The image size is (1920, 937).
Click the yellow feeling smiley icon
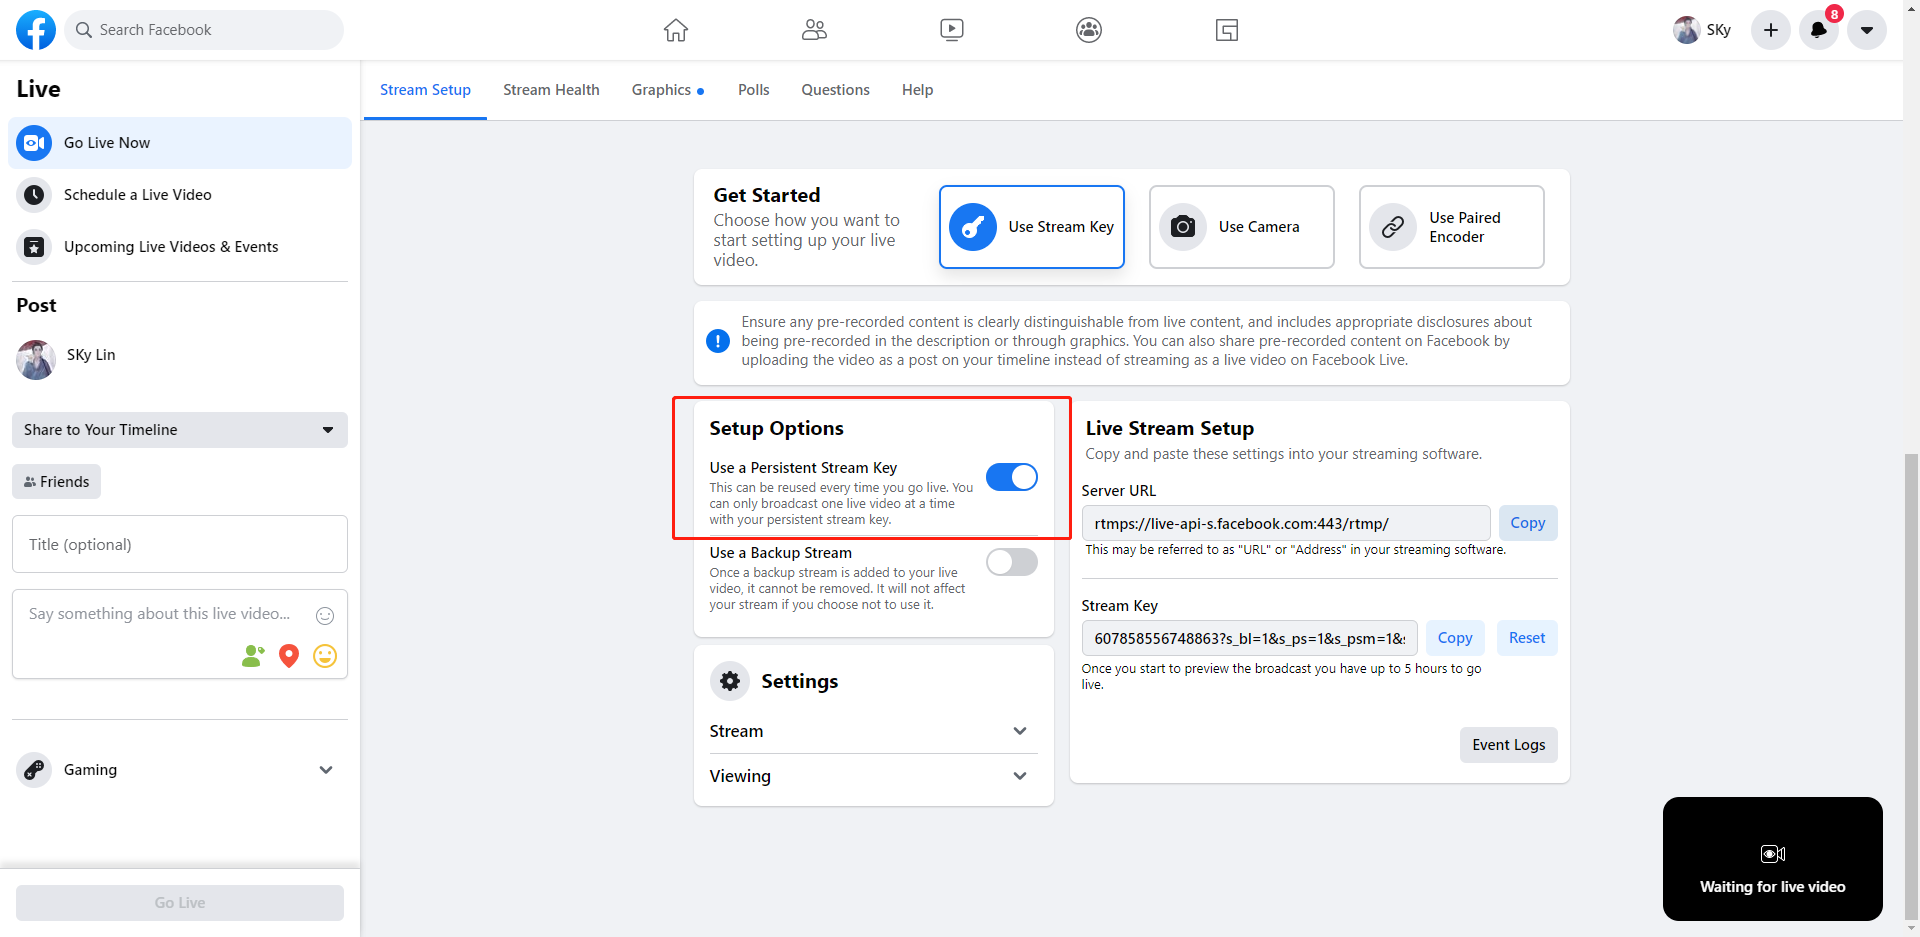pos(325,656)
